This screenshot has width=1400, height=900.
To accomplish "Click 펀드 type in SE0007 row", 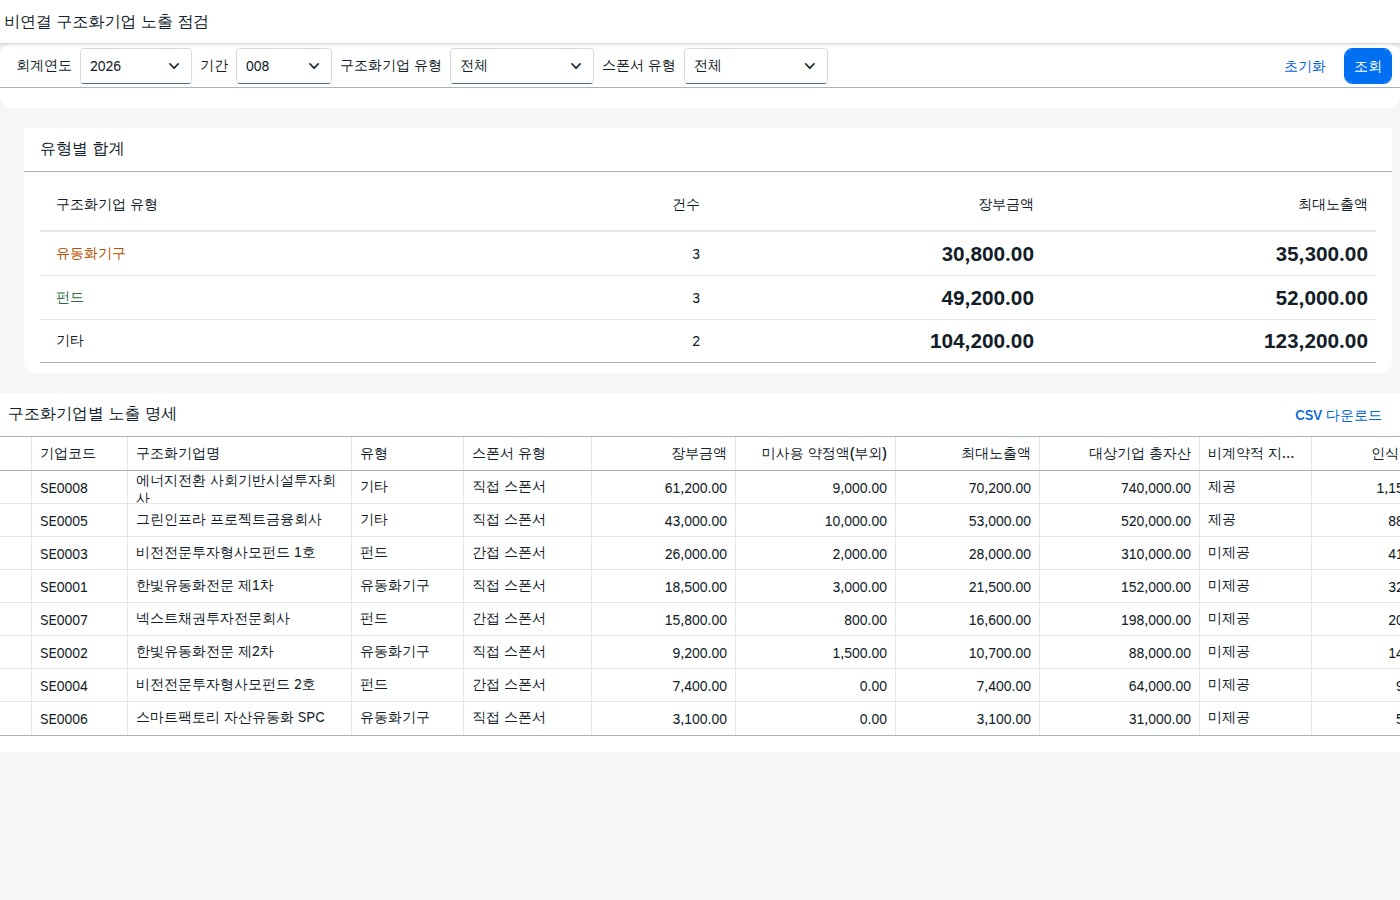I will tap(407, 619).
